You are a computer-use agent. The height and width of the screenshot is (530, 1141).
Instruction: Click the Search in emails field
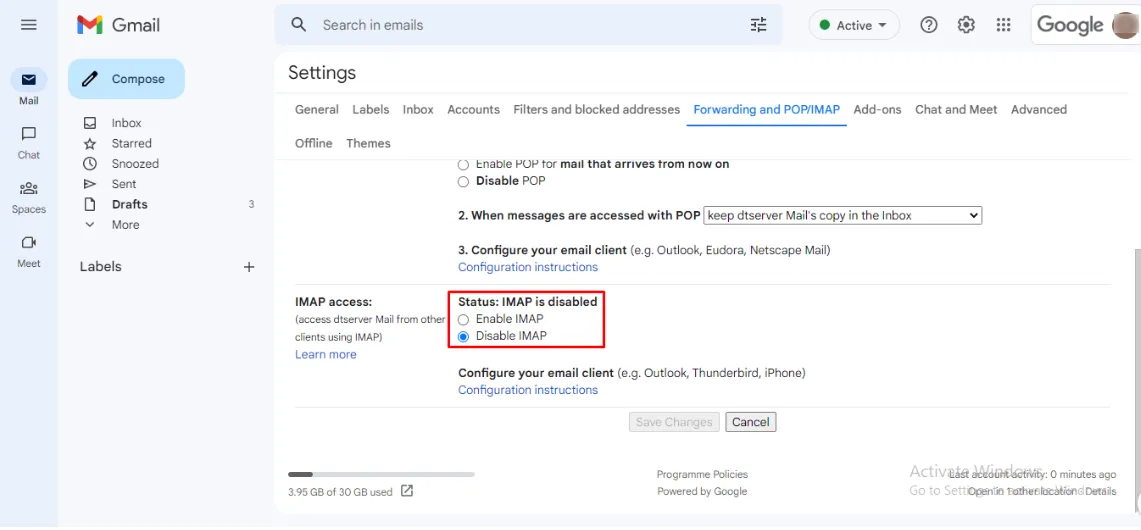(520, 25)
